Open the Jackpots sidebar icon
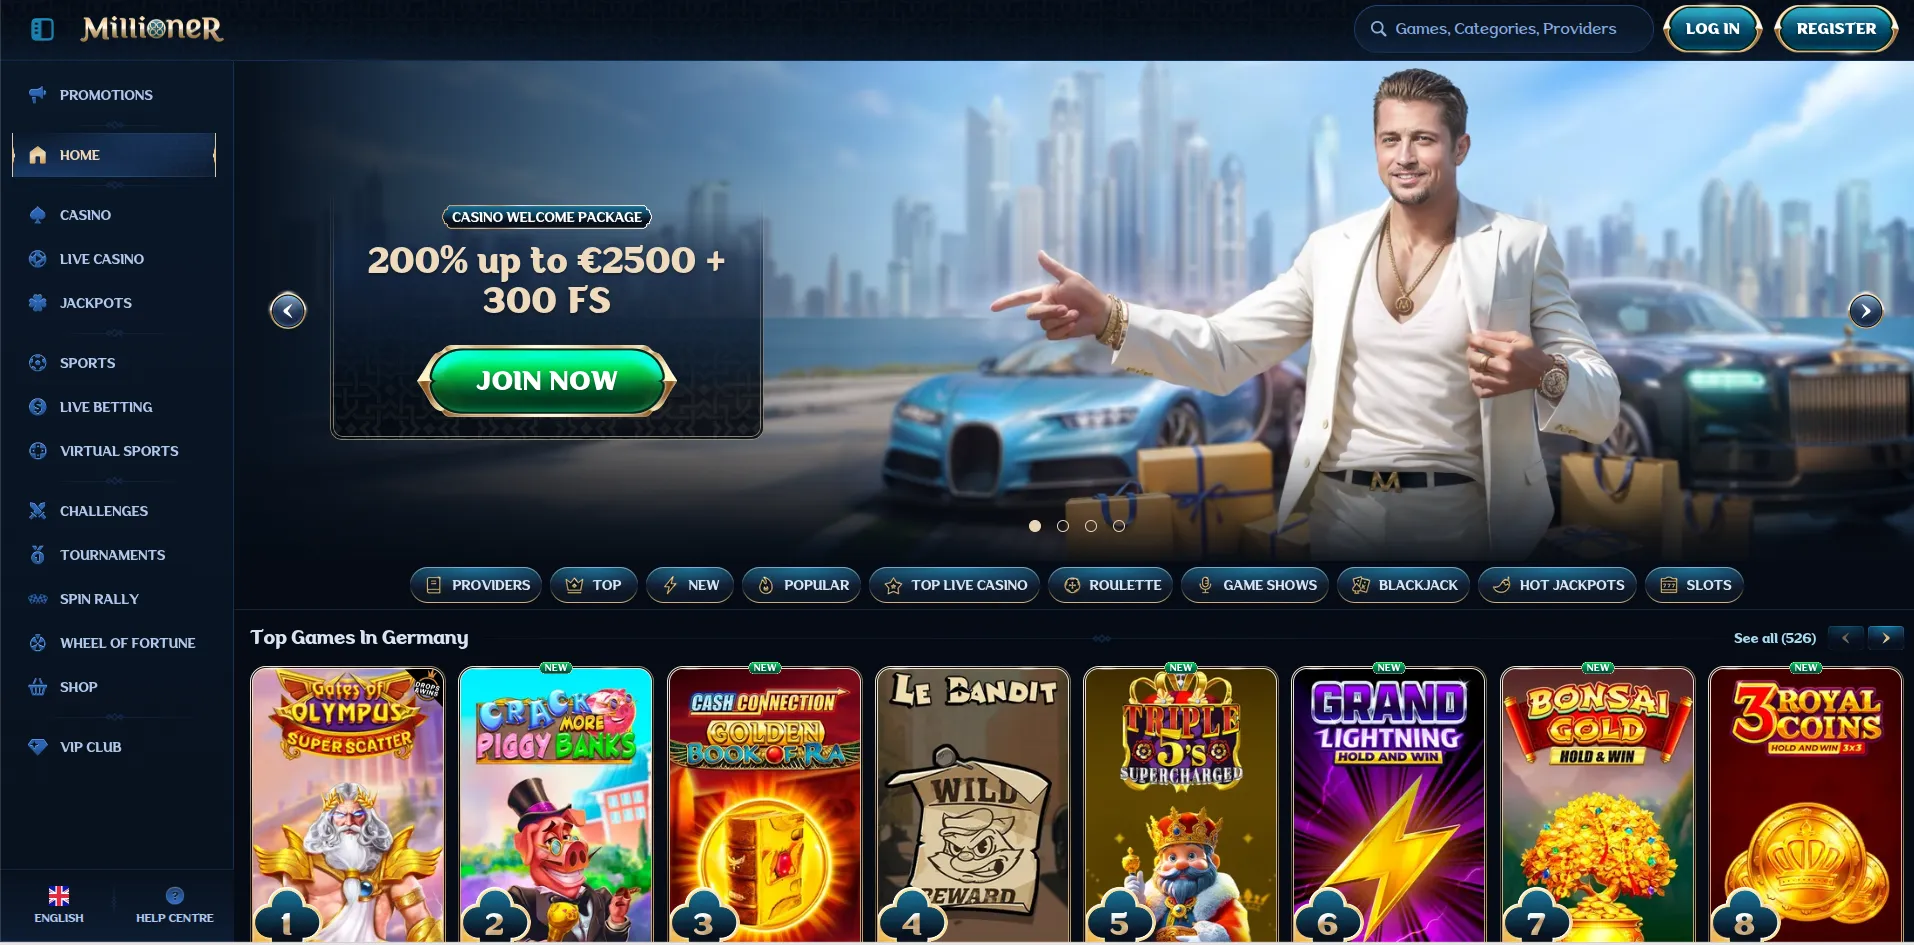The width and height of the screenshot is (1914, 945). coord(38,303)
